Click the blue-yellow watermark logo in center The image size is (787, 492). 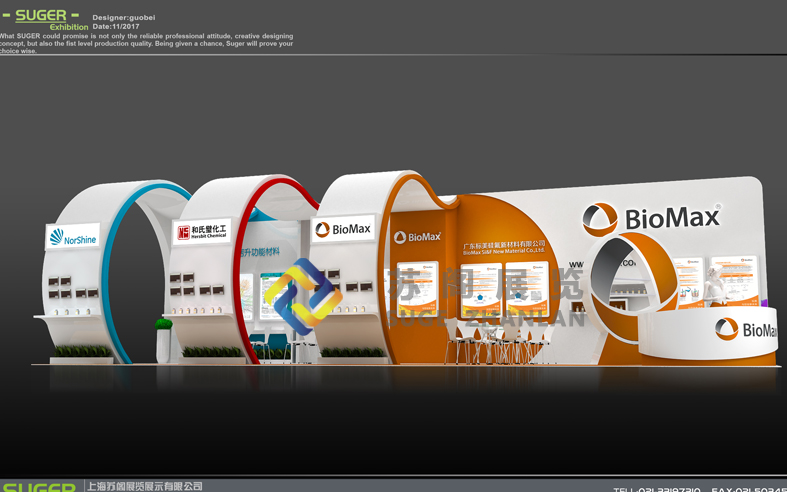[x=302, y=296]
